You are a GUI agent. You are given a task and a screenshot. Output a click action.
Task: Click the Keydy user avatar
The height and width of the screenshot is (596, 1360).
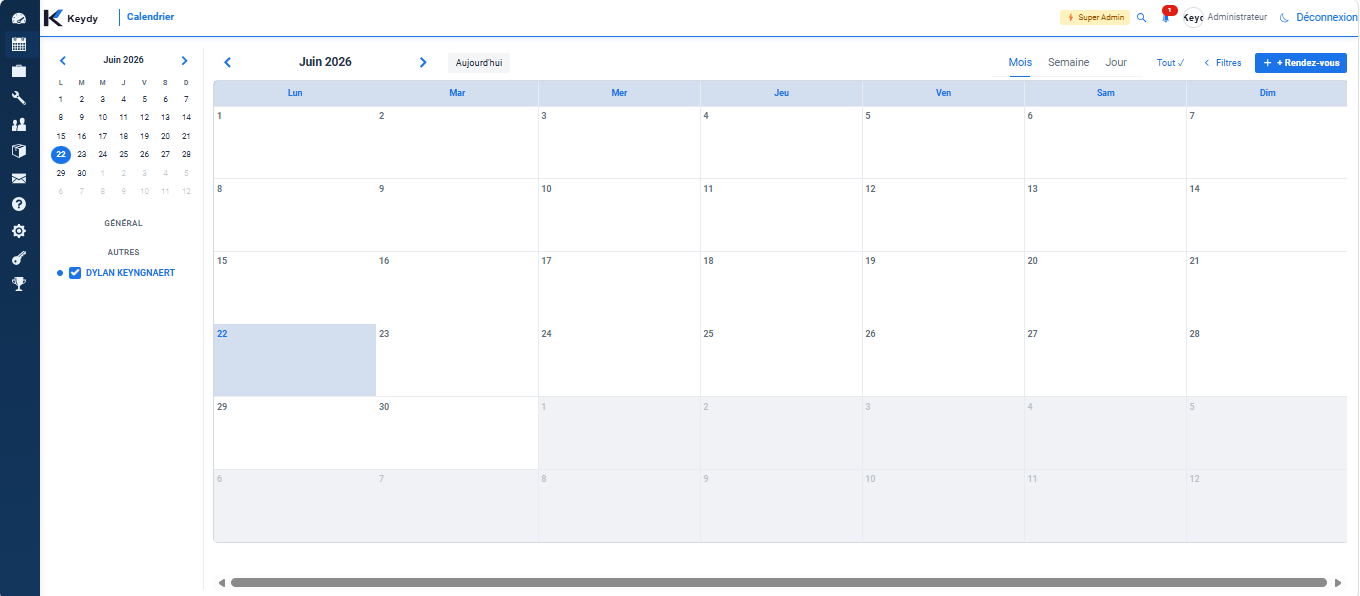(1193, 17)
